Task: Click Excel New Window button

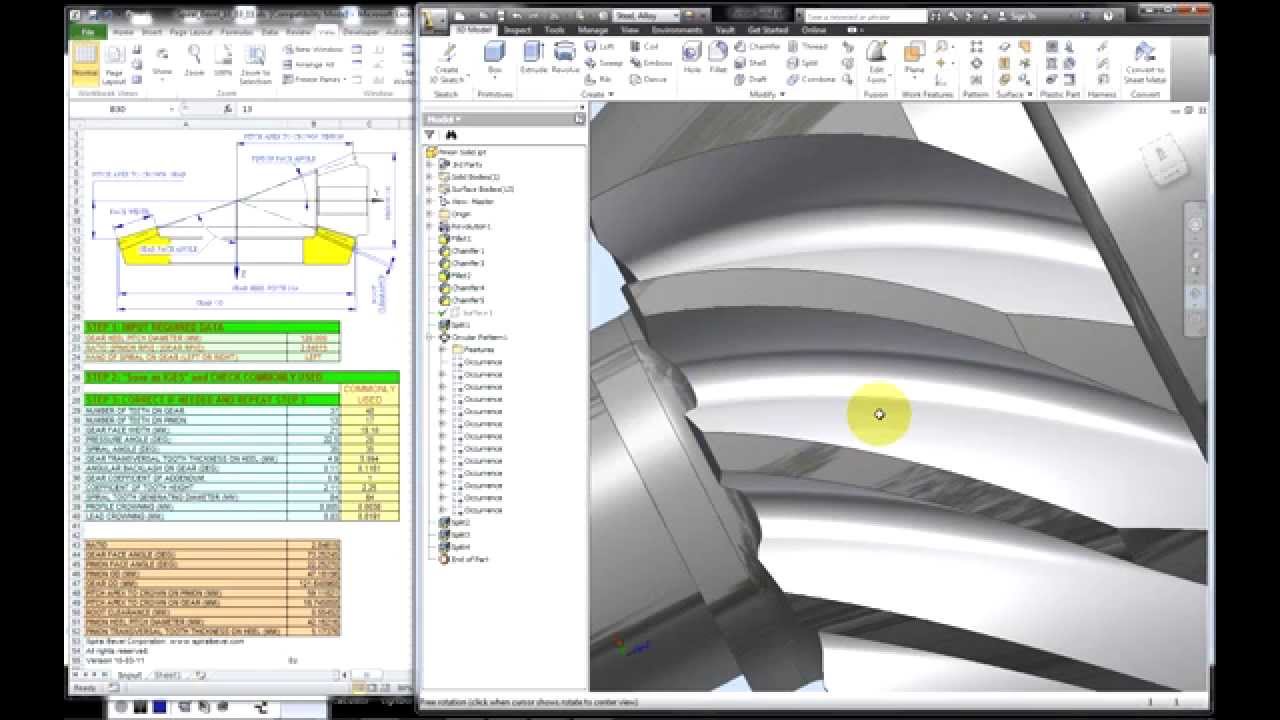Action: click(312, 49)
